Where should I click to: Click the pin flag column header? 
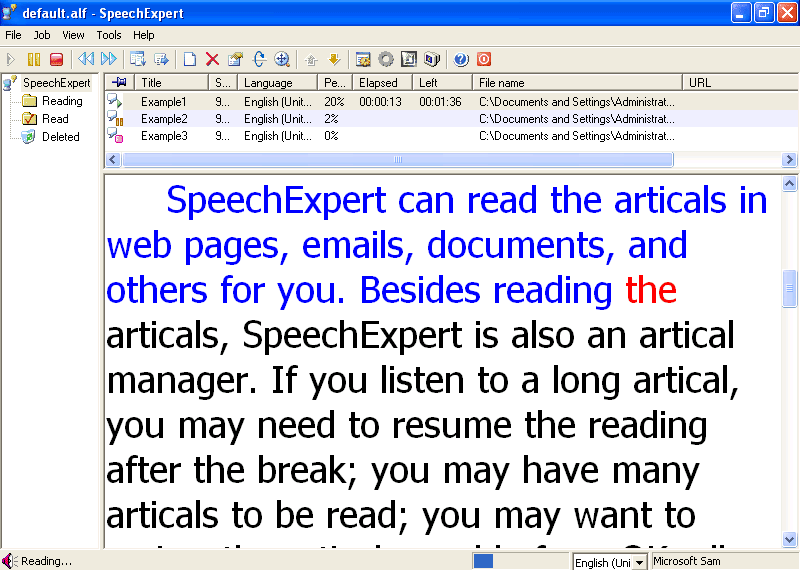120,82
